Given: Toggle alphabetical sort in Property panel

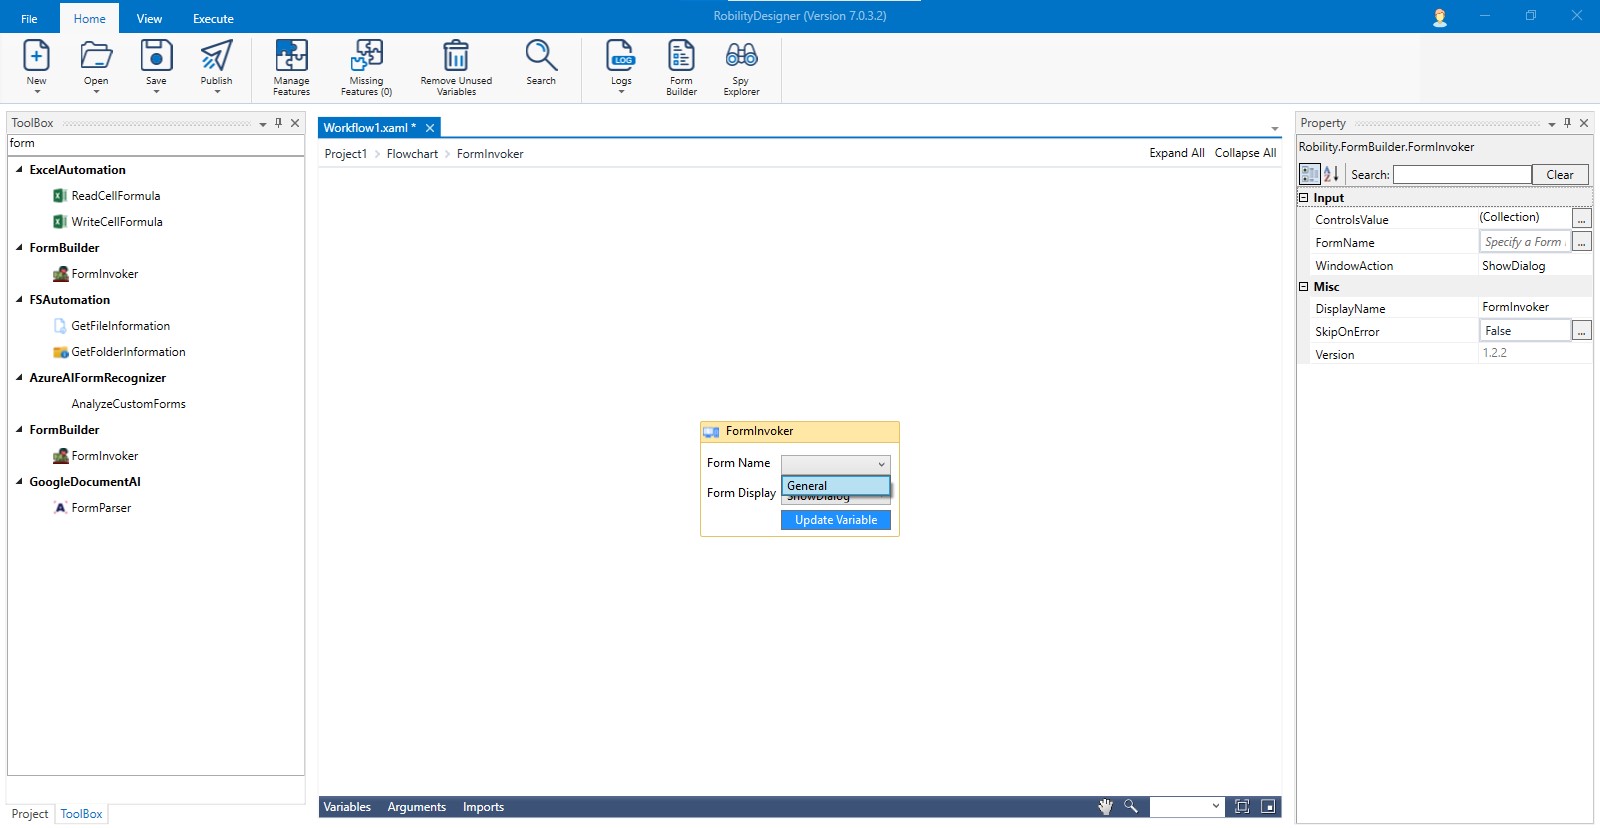Looking at the screenshot, I should pos(1331,174).
